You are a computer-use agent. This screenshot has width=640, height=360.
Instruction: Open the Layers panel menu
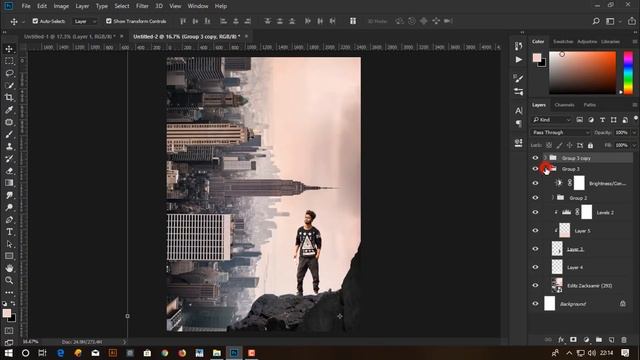(x=634, y=105)
